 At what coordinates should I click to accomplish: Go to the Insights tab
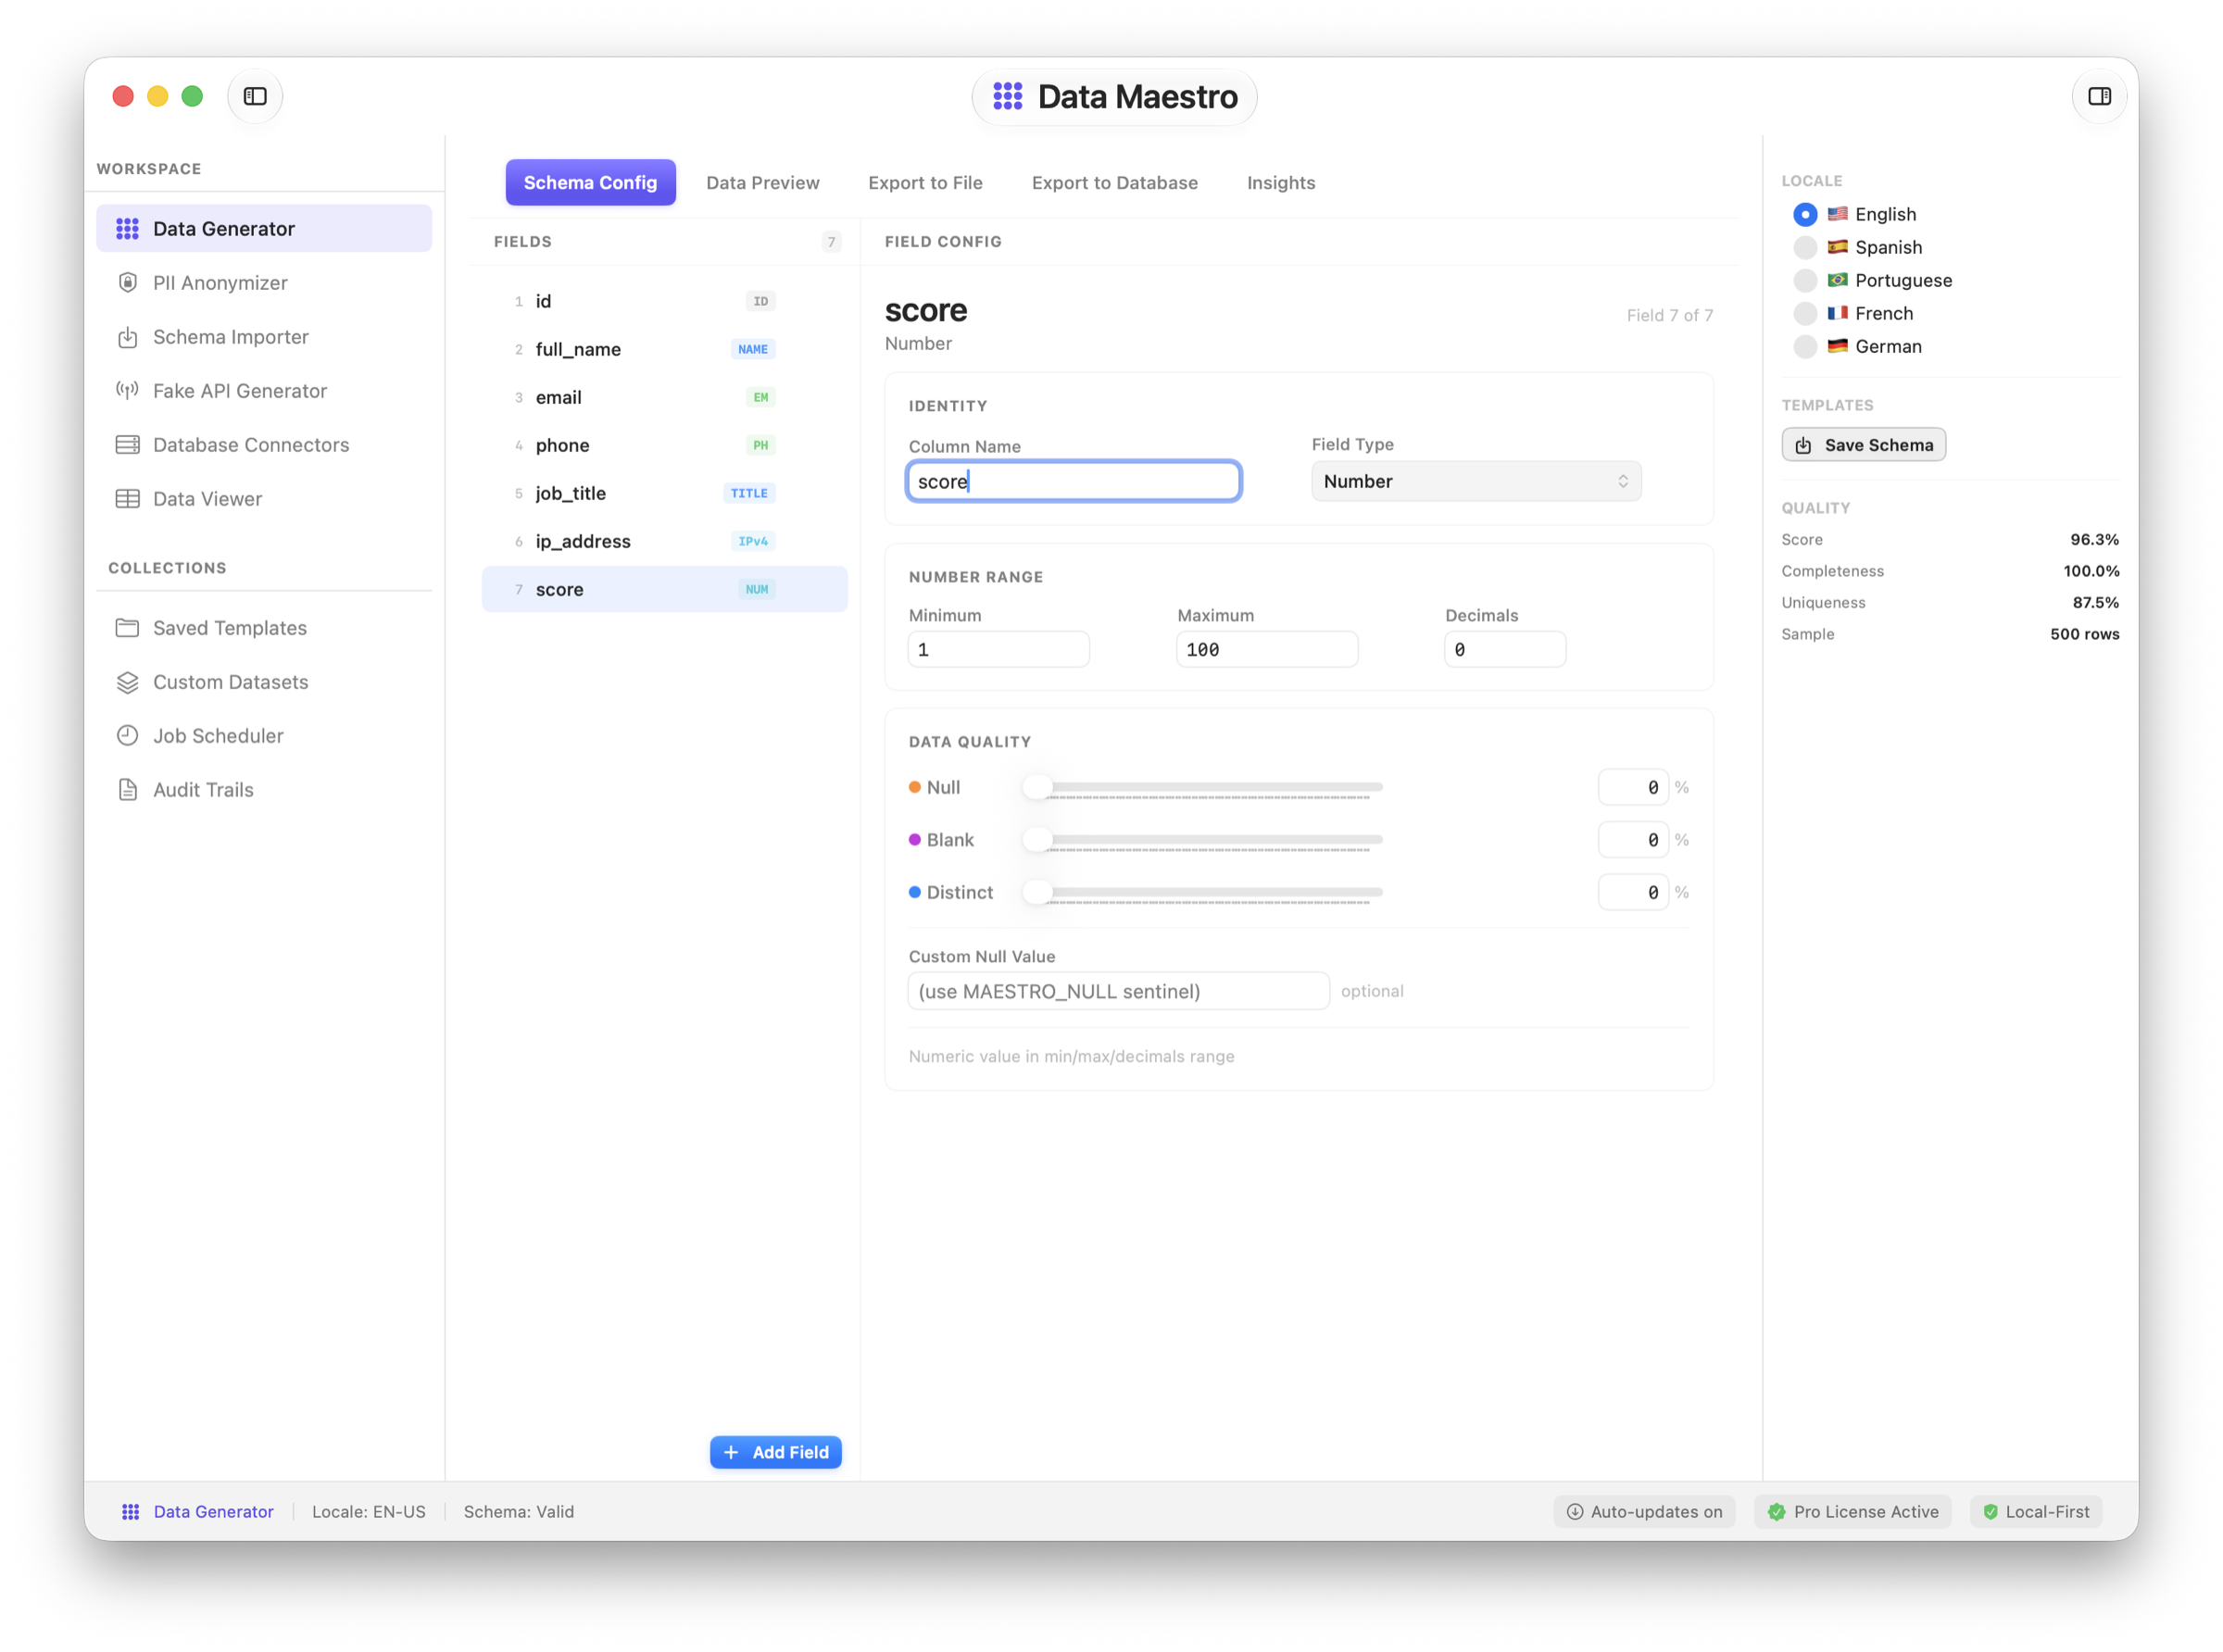(x=1280, y=183)
